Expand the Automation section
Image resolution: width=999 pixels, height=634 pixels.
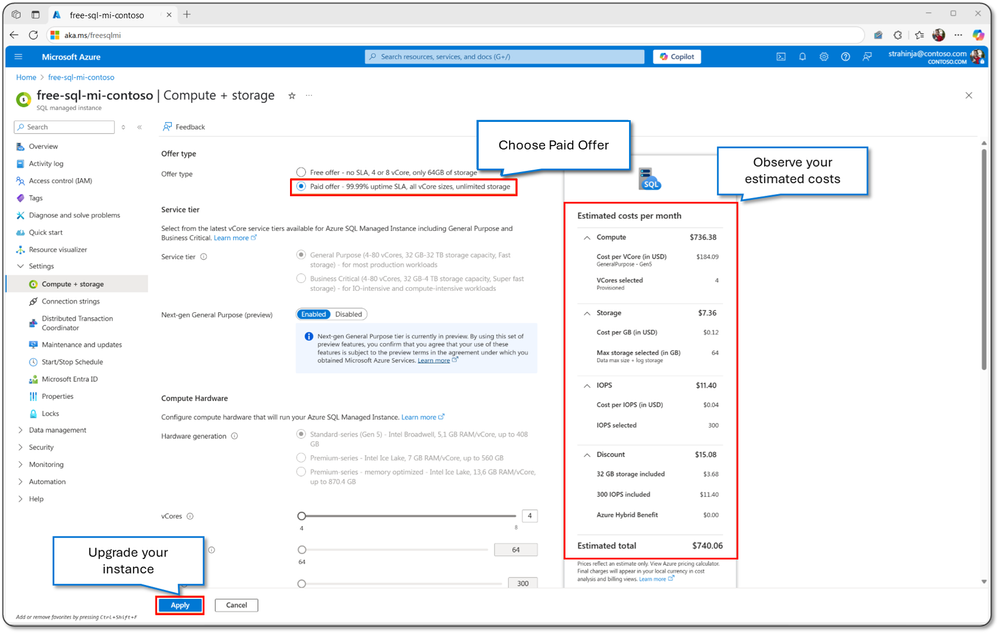(20, 482)
